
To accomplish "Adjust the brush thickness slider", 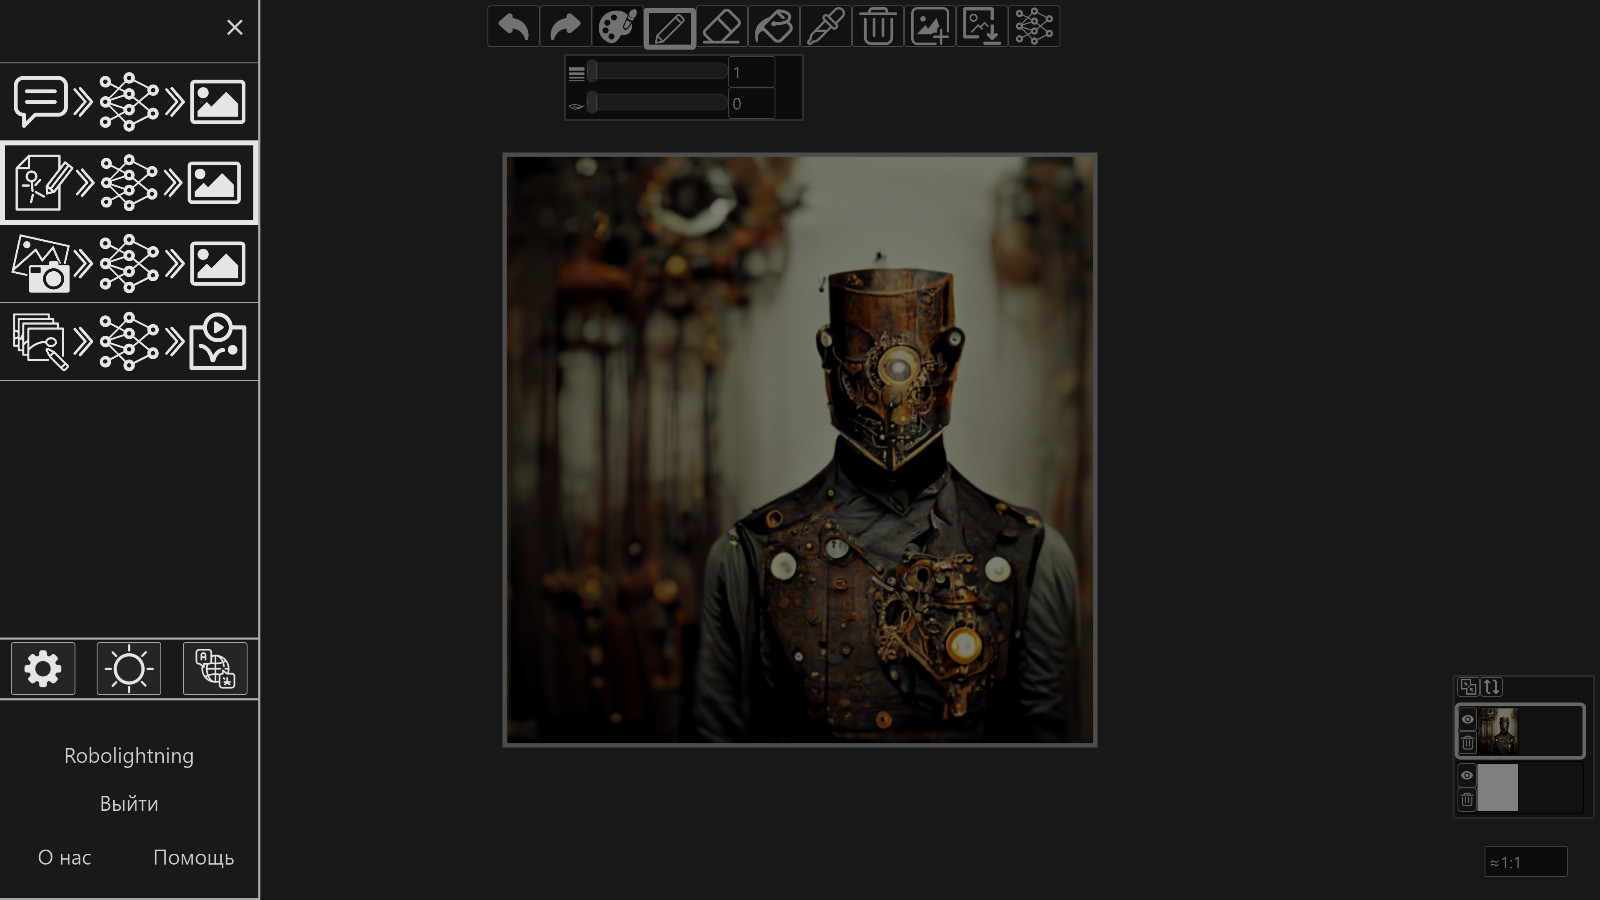I will click(657, 72).
